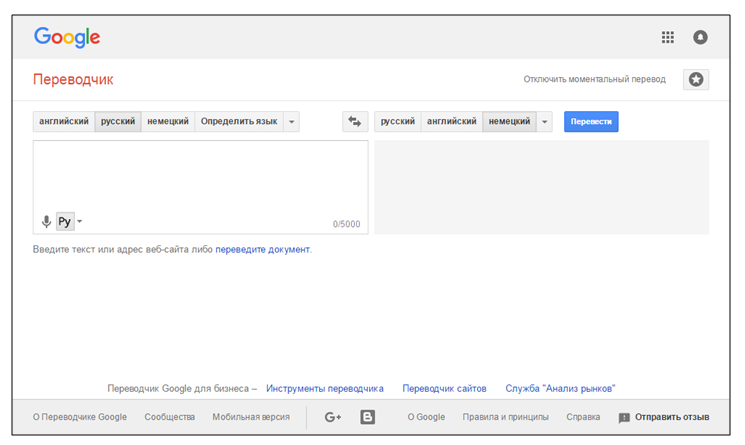Open Мобильная версия footer link
This screenshot has height=445, width=745.
point(251,417)
